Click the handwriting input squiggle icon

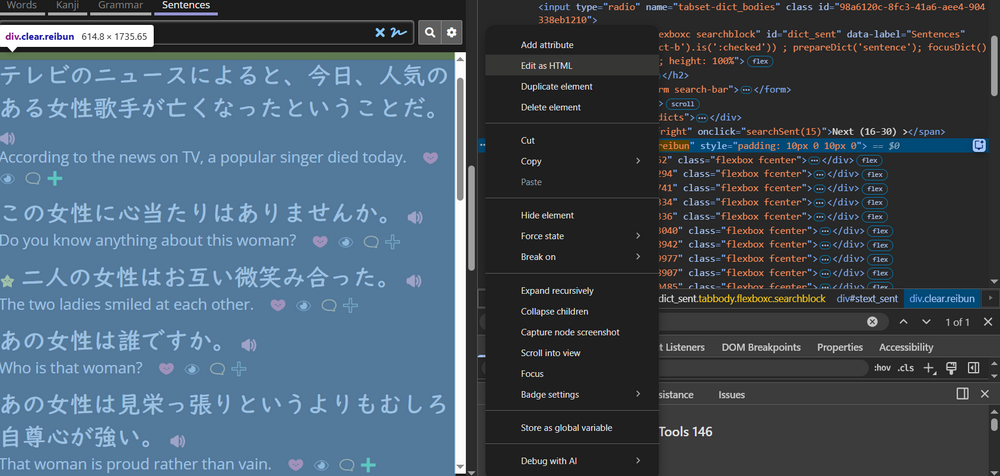coord(397,33)
